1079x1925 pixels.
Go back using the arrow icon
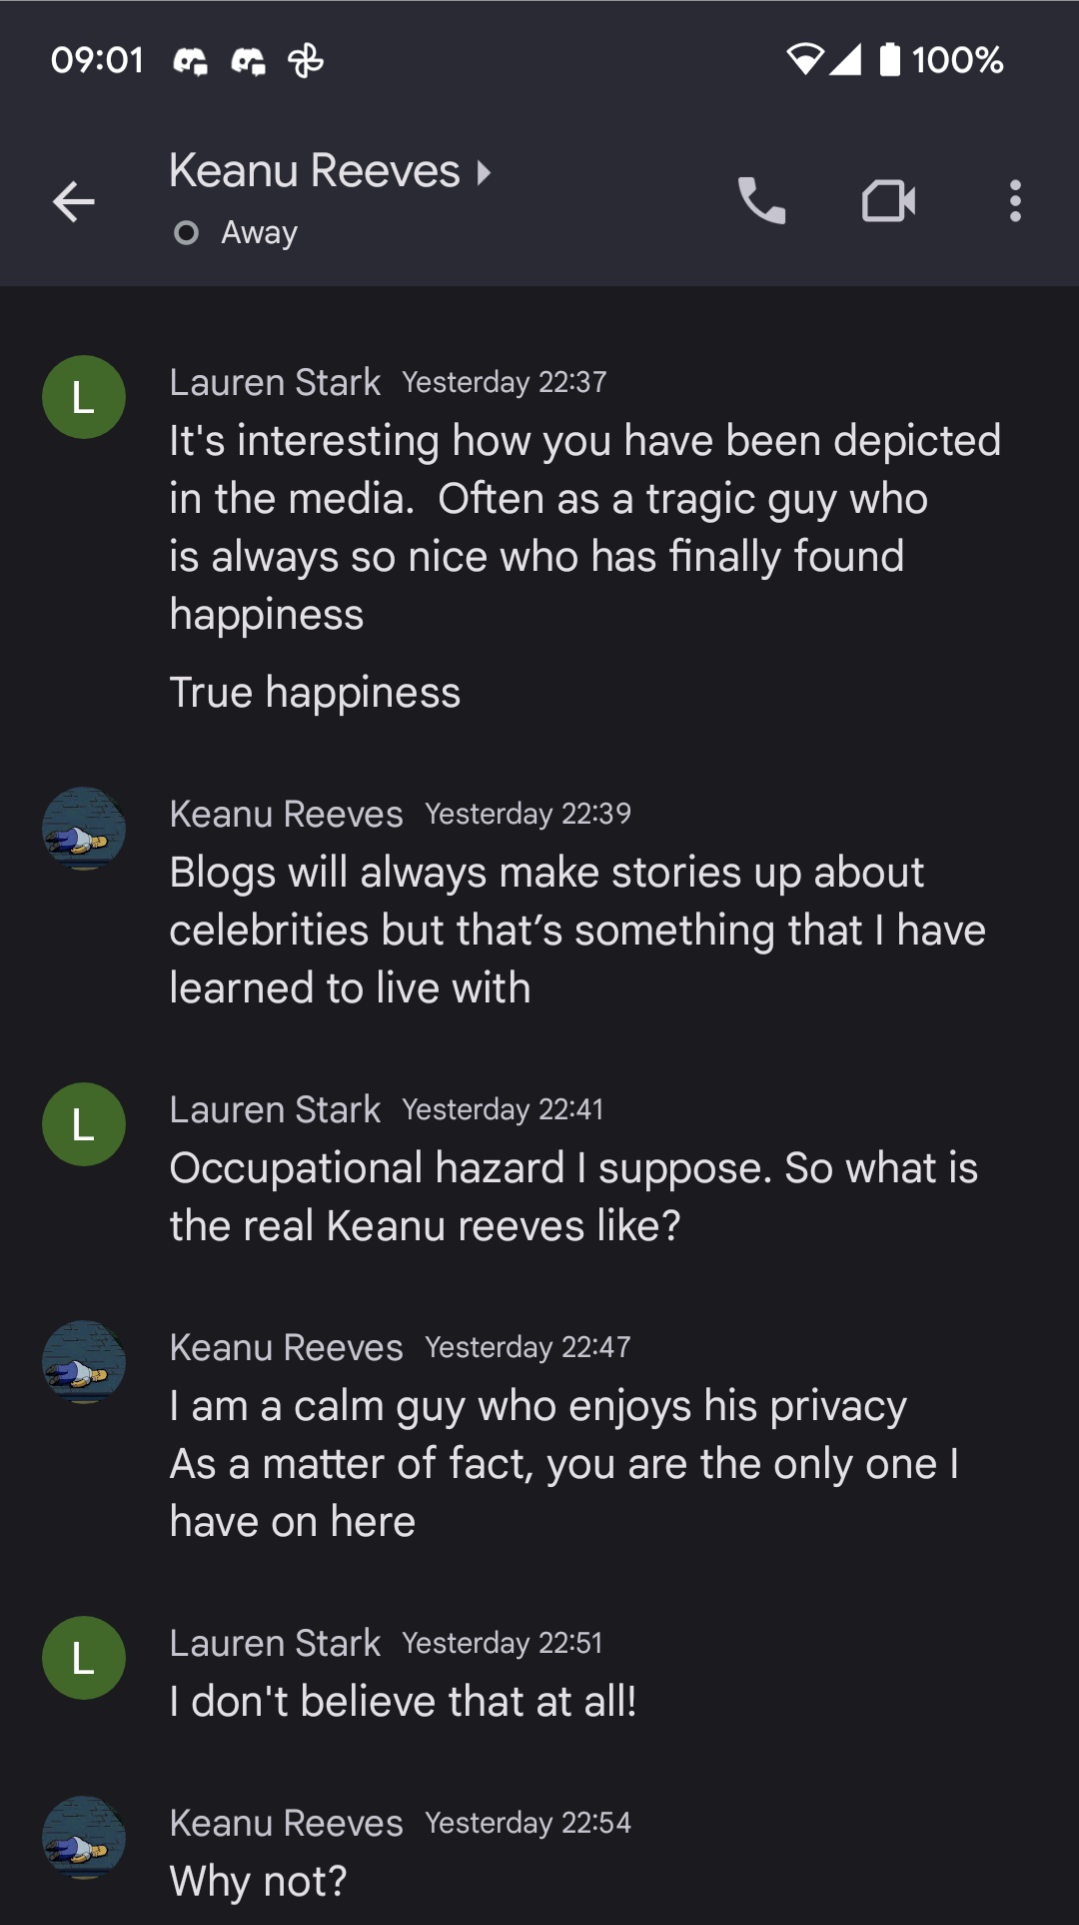pos(74,203)
